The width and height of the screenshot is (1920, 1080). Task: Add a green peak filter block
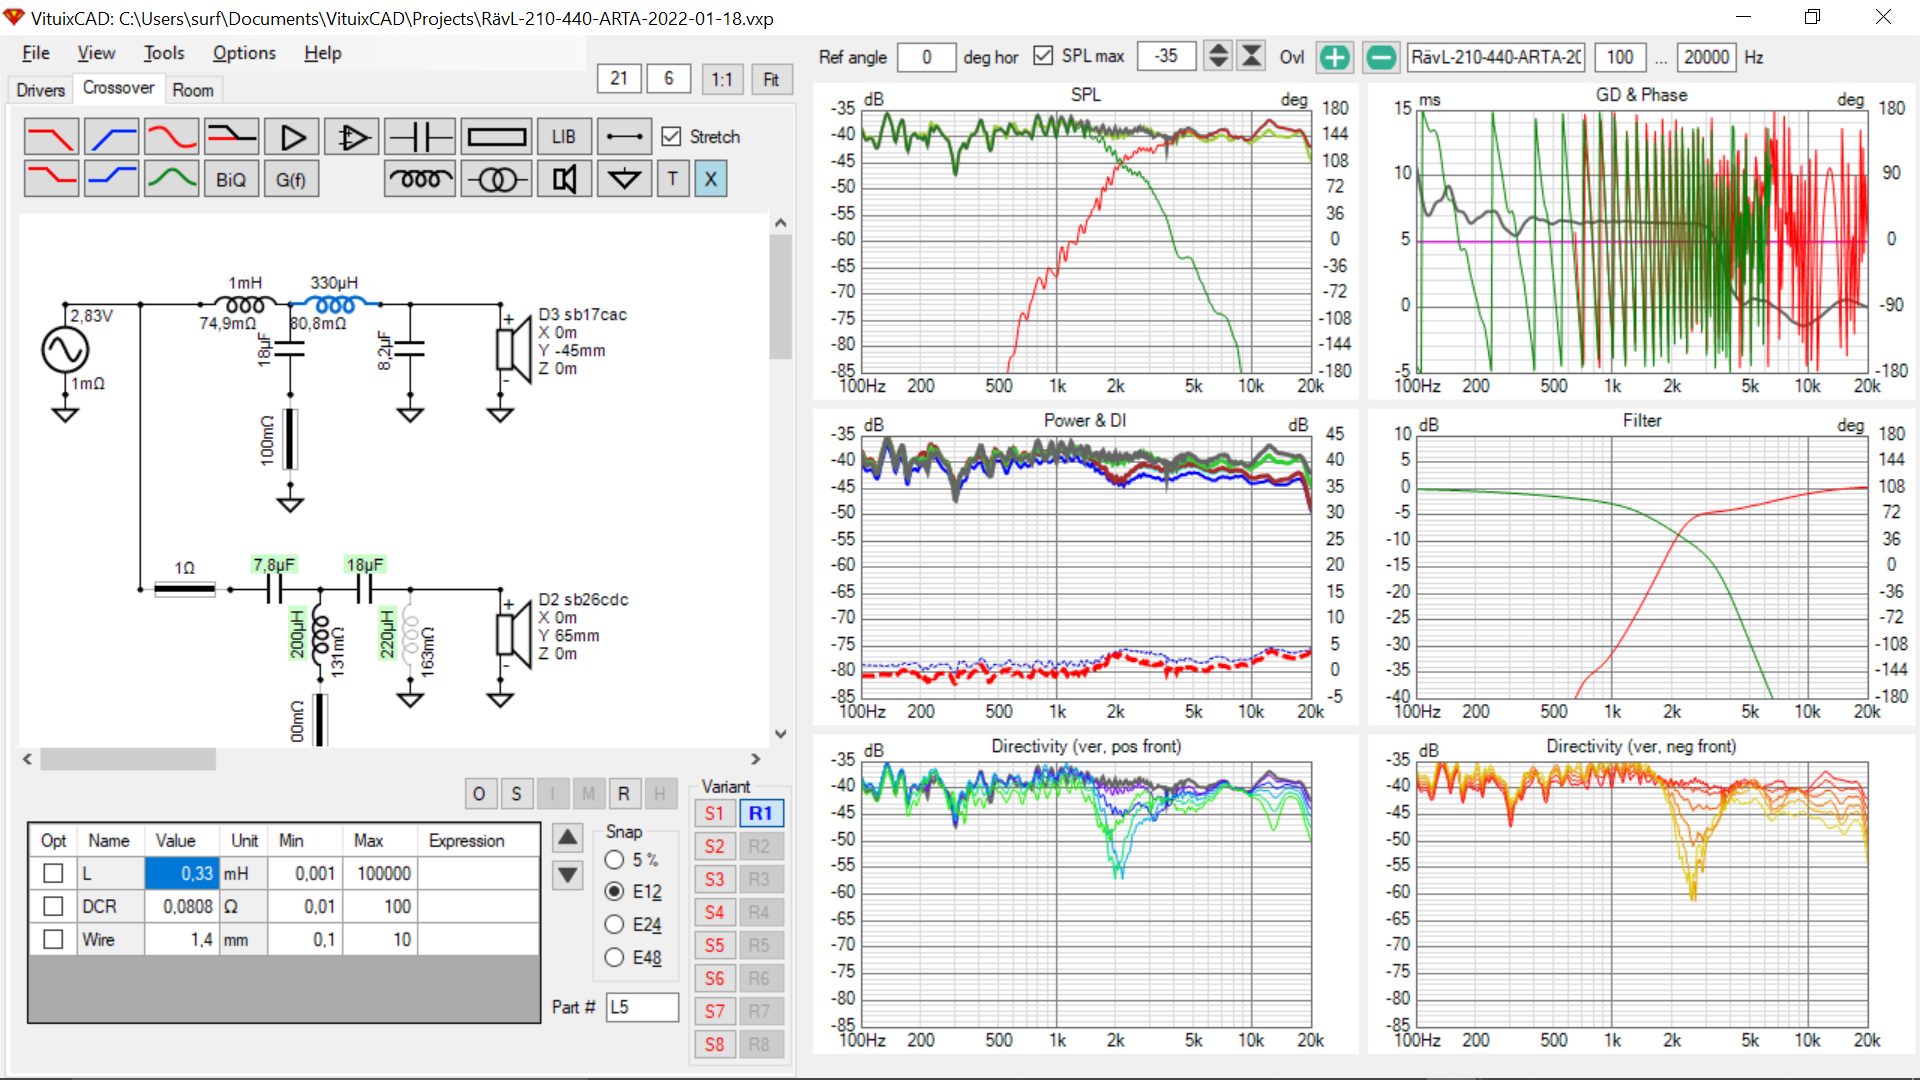coord(171,179)
